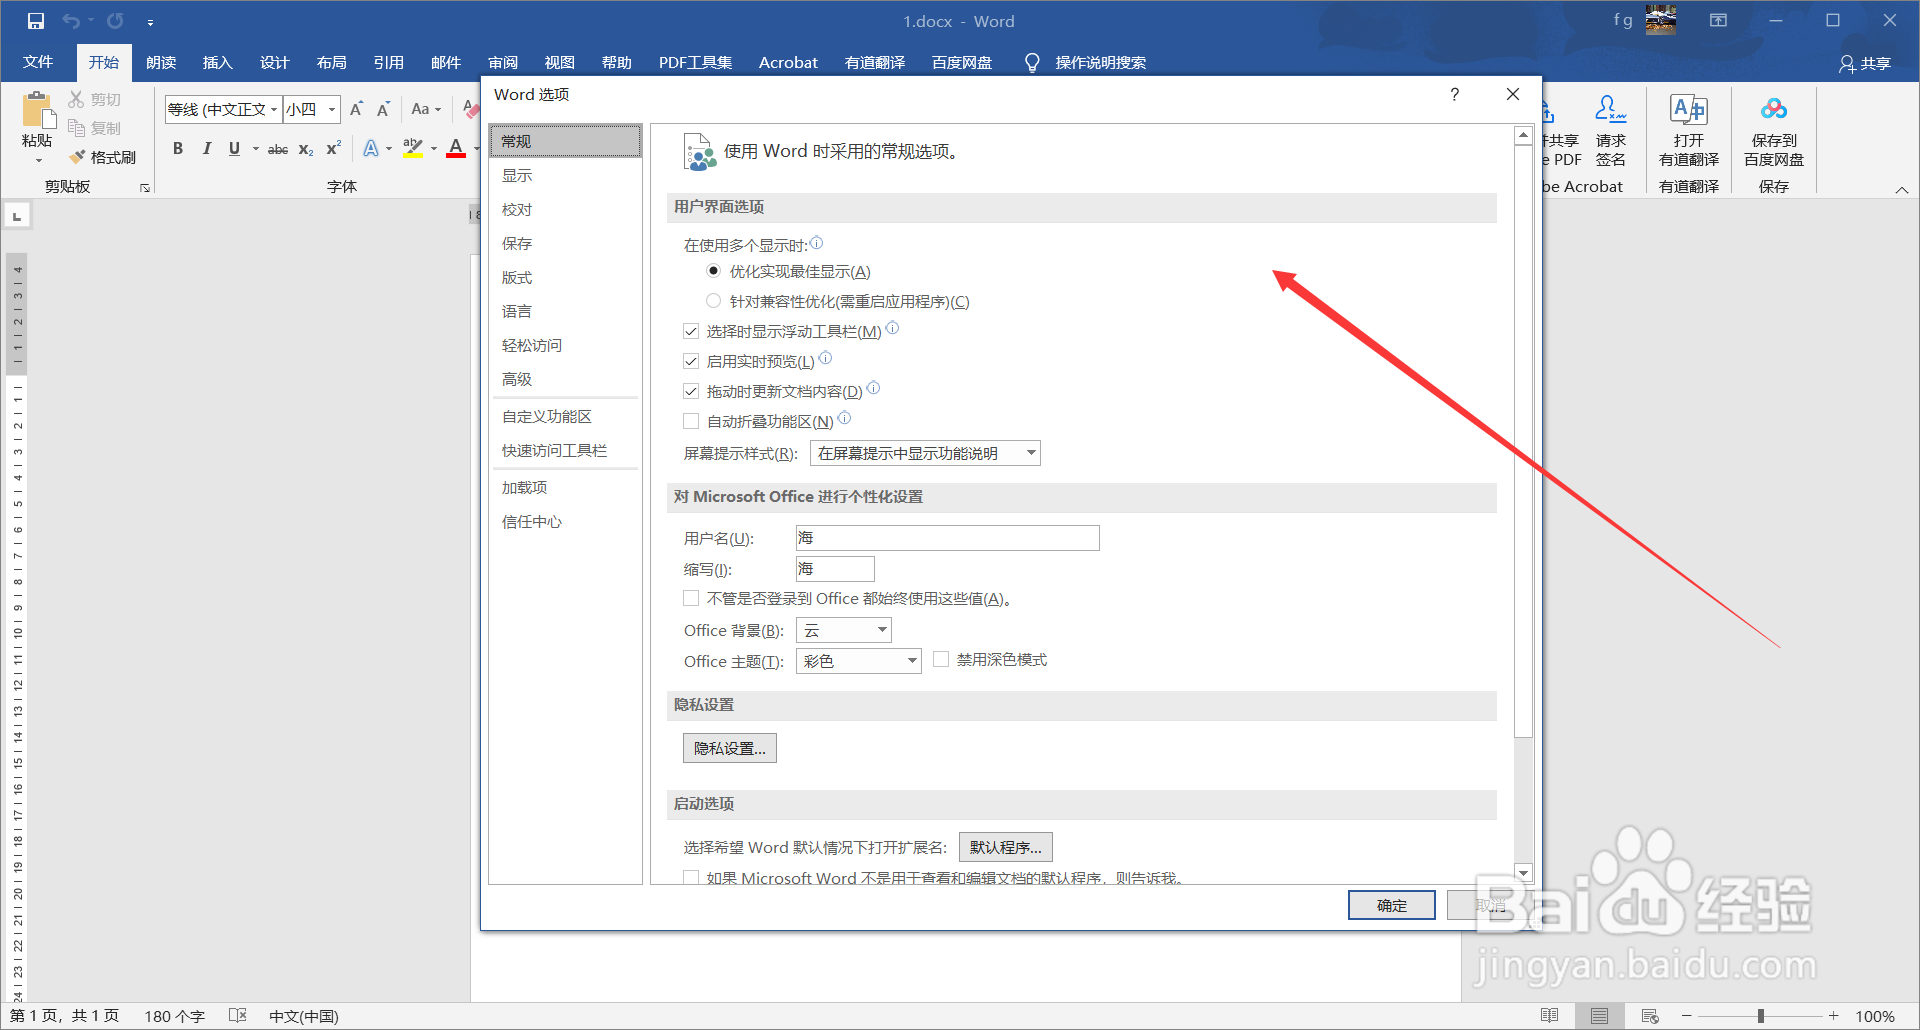
Task: Click the Save icon in quick access toolbar
Action: coord(36,21)
